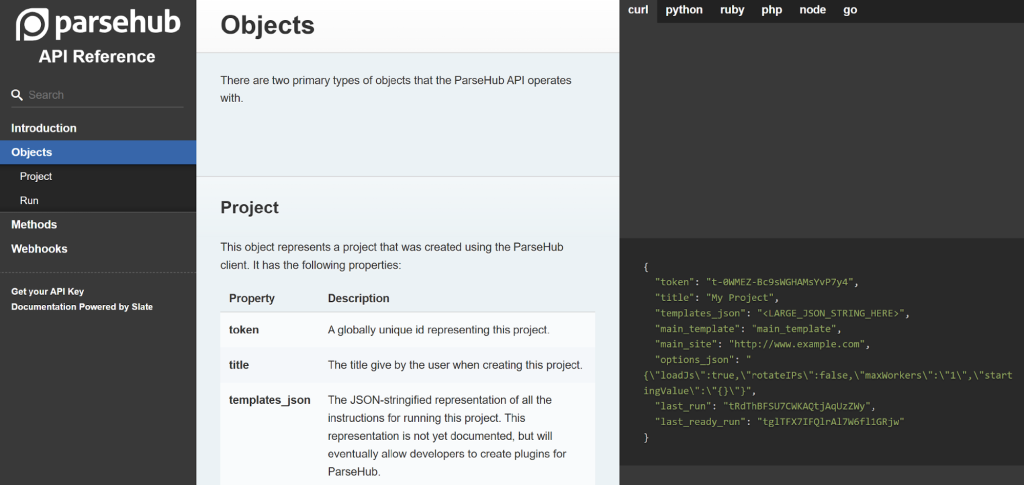The image size is (1024, 485).
Task: Click the search magnifier icon
Action: pyautogui.click(x=17, y=95)
